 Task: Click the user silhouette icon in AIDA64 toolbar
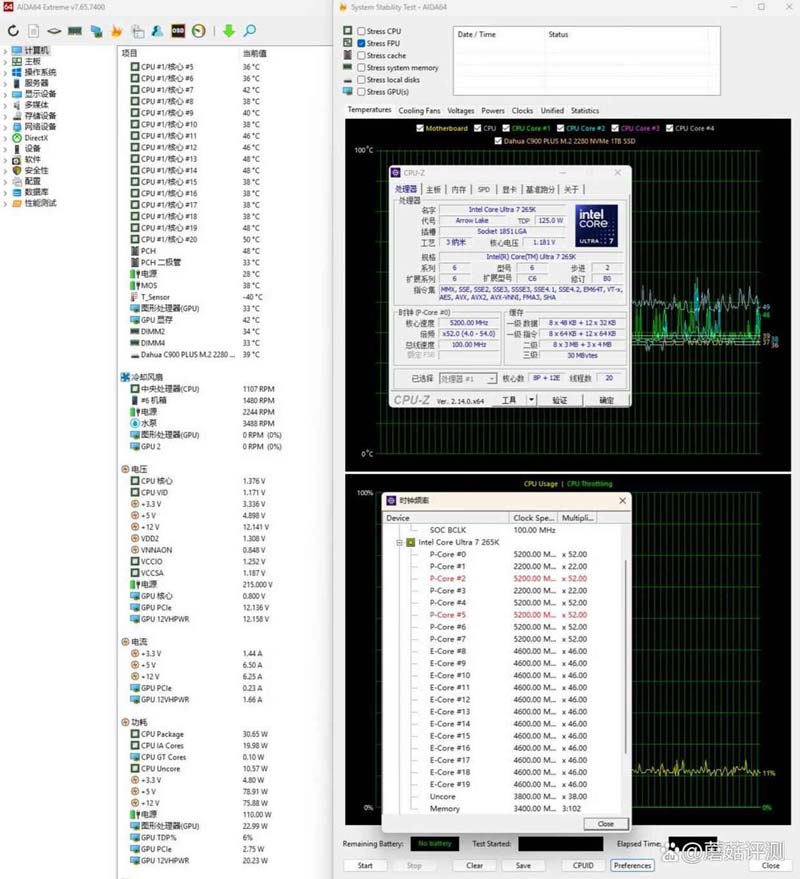[x=158, y=31]
